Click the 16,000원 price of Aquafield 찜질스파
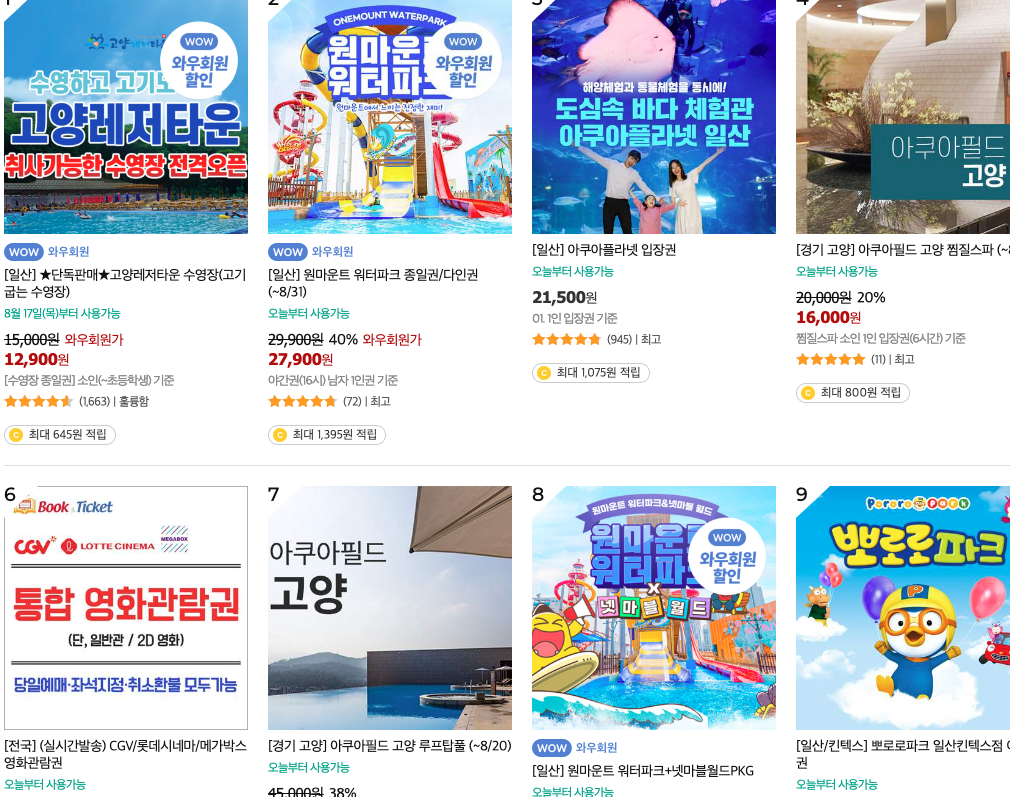Image resolution: width=1010 pixels, height=797 pixels. 828,318
